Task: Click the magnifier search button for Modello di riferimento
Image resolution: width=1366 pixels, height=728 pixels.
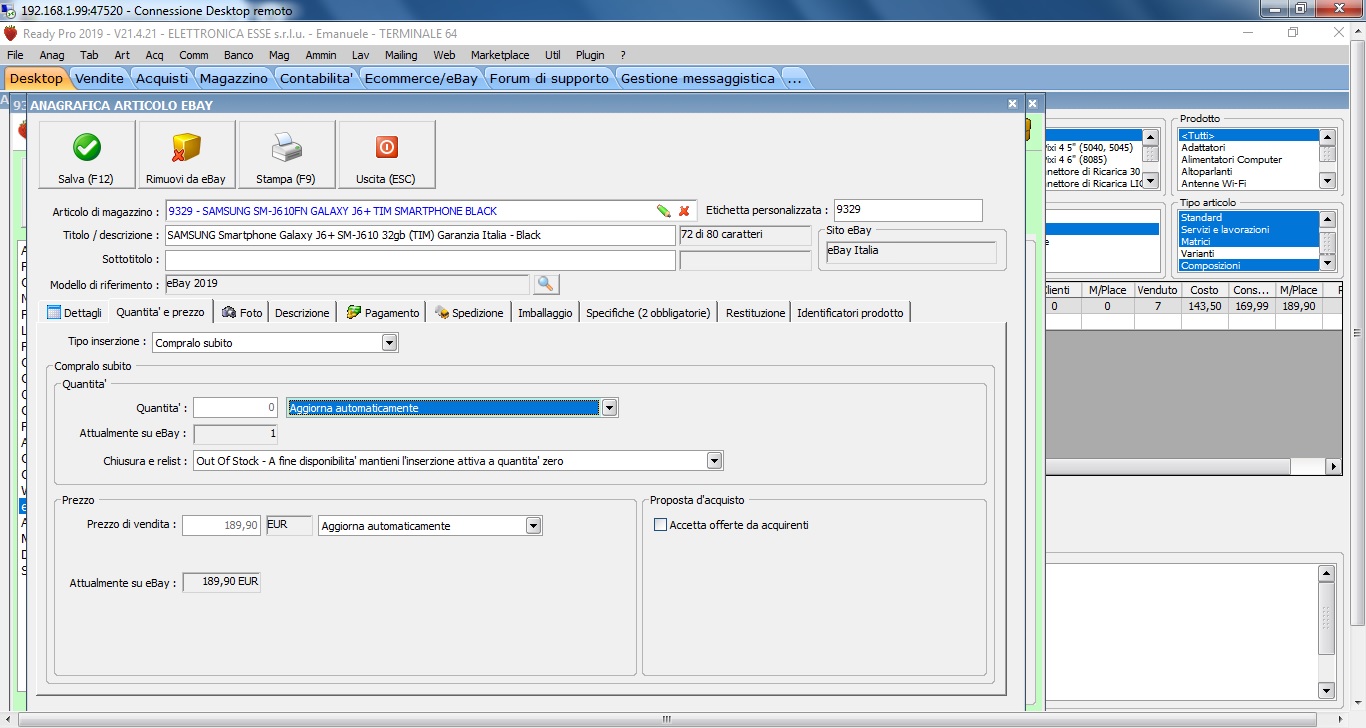Action: pyautogui.click(x=546, y=284)
